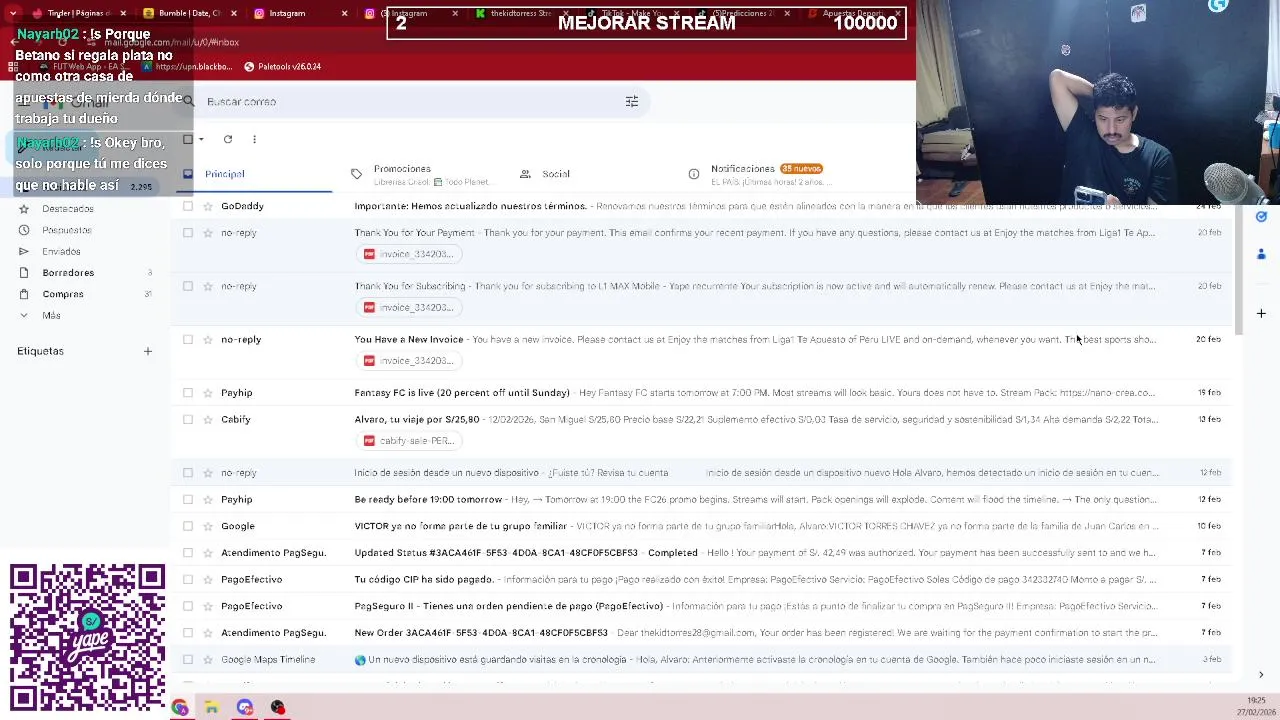Screen dimensions: 1280x720
Task: Select the GoDaddy email checkbox
Action: click(x=188, y=206)
